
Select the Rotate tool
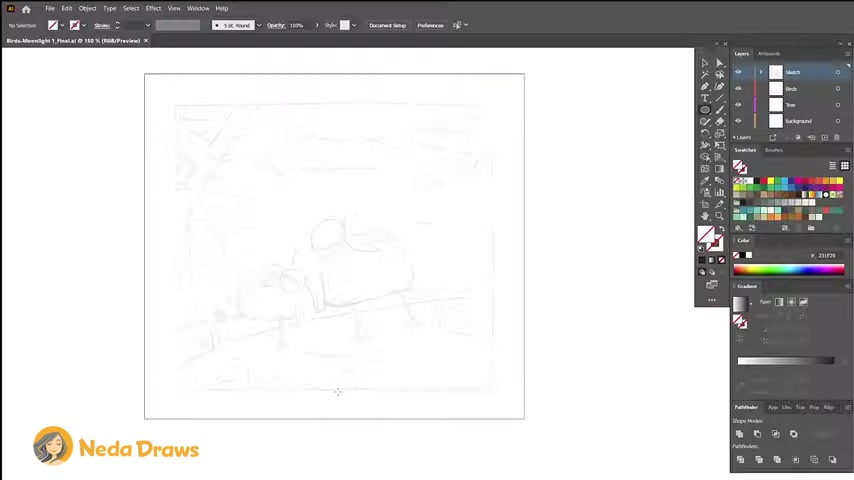click(x=705, y=133)
